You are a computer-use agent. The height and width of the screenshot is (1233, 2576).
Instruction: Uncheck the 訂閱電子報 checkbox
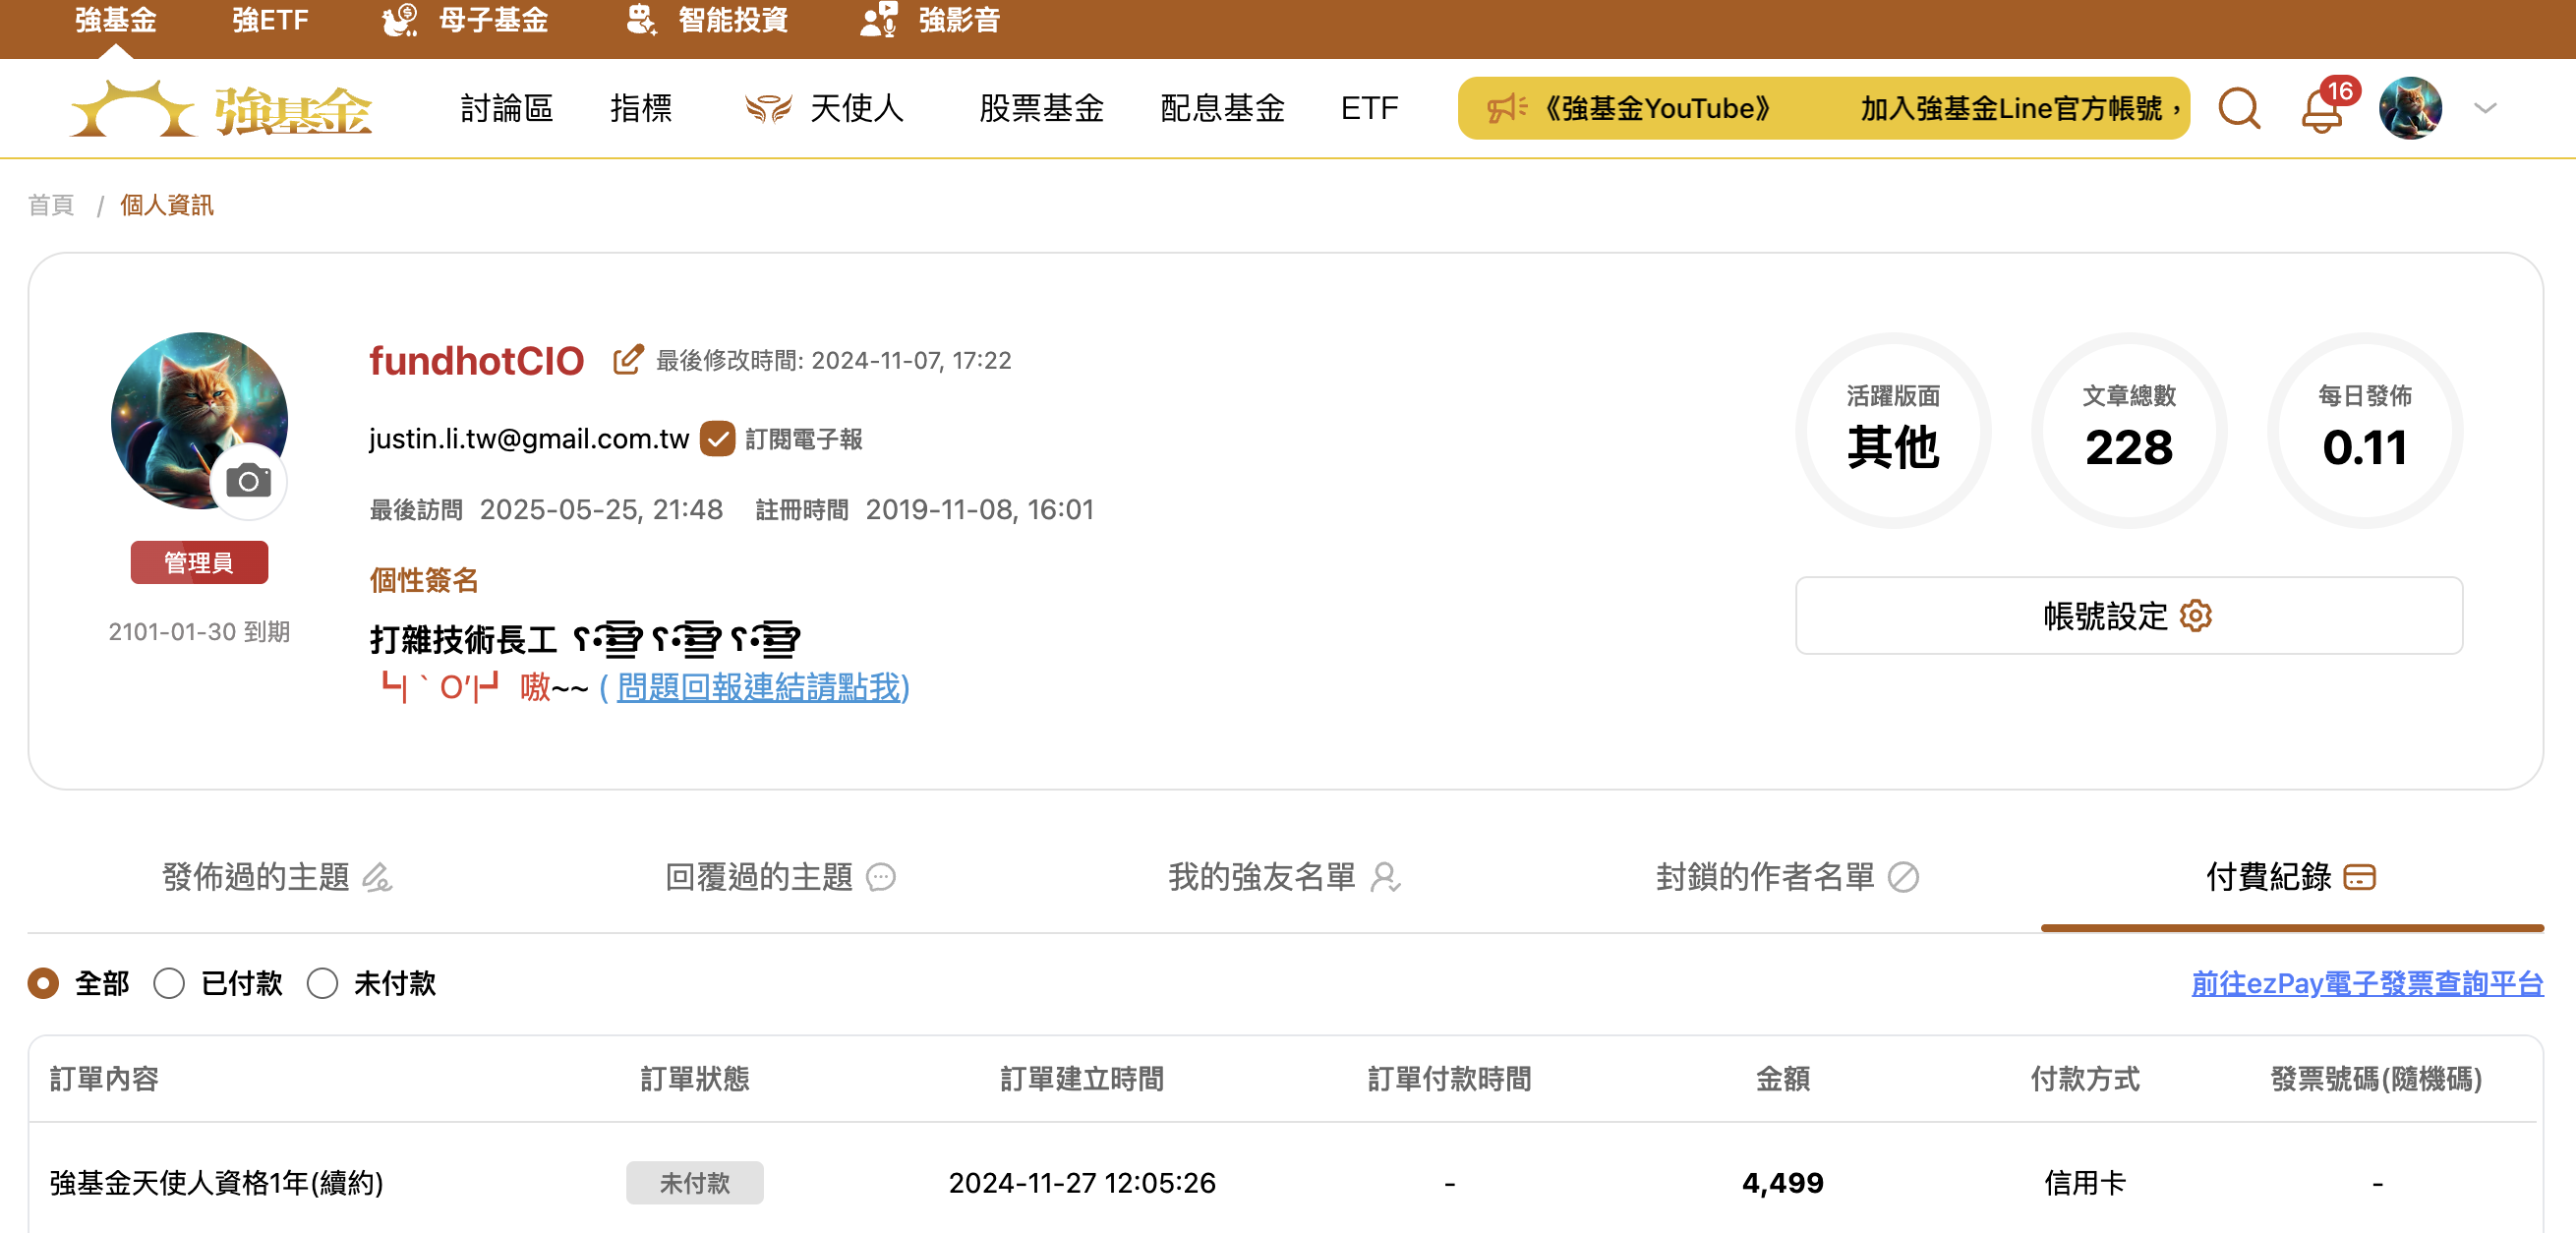[717, 438]
